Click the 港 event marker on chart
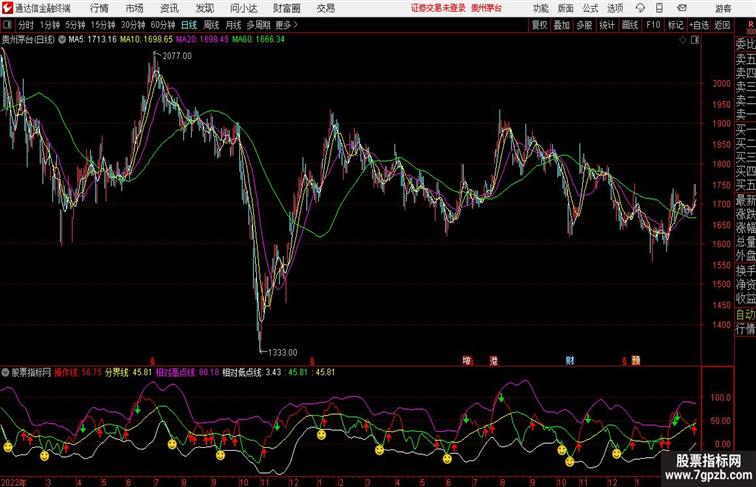Image resolution: width=756 pixels, height=487 pixels. pyautogui.click(x=493, y=360)
